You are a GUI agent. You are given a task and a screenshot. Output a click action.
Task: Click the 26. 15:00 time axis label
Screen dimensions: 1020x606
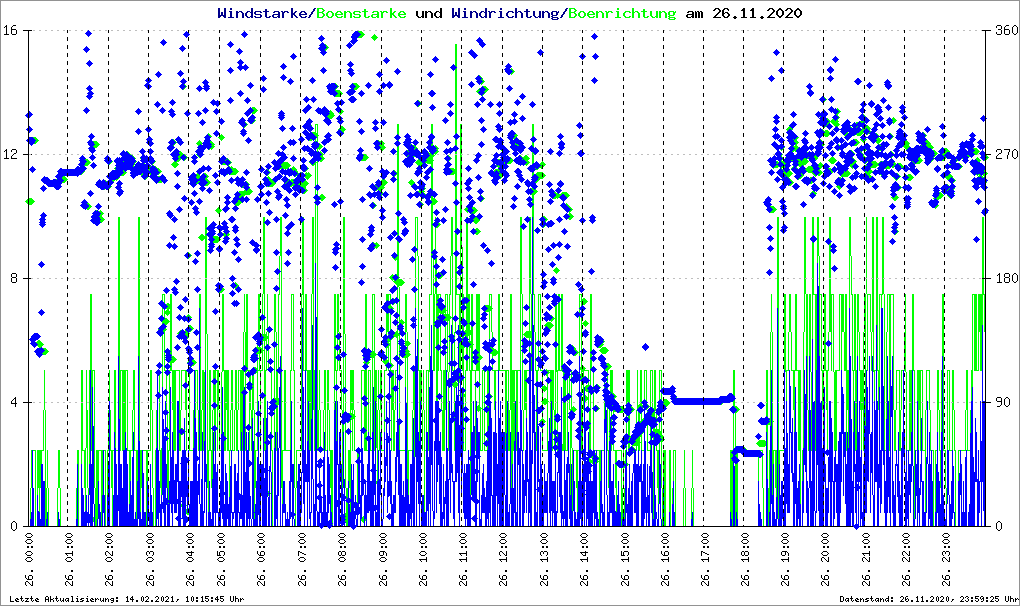click(x=624, y=559)
